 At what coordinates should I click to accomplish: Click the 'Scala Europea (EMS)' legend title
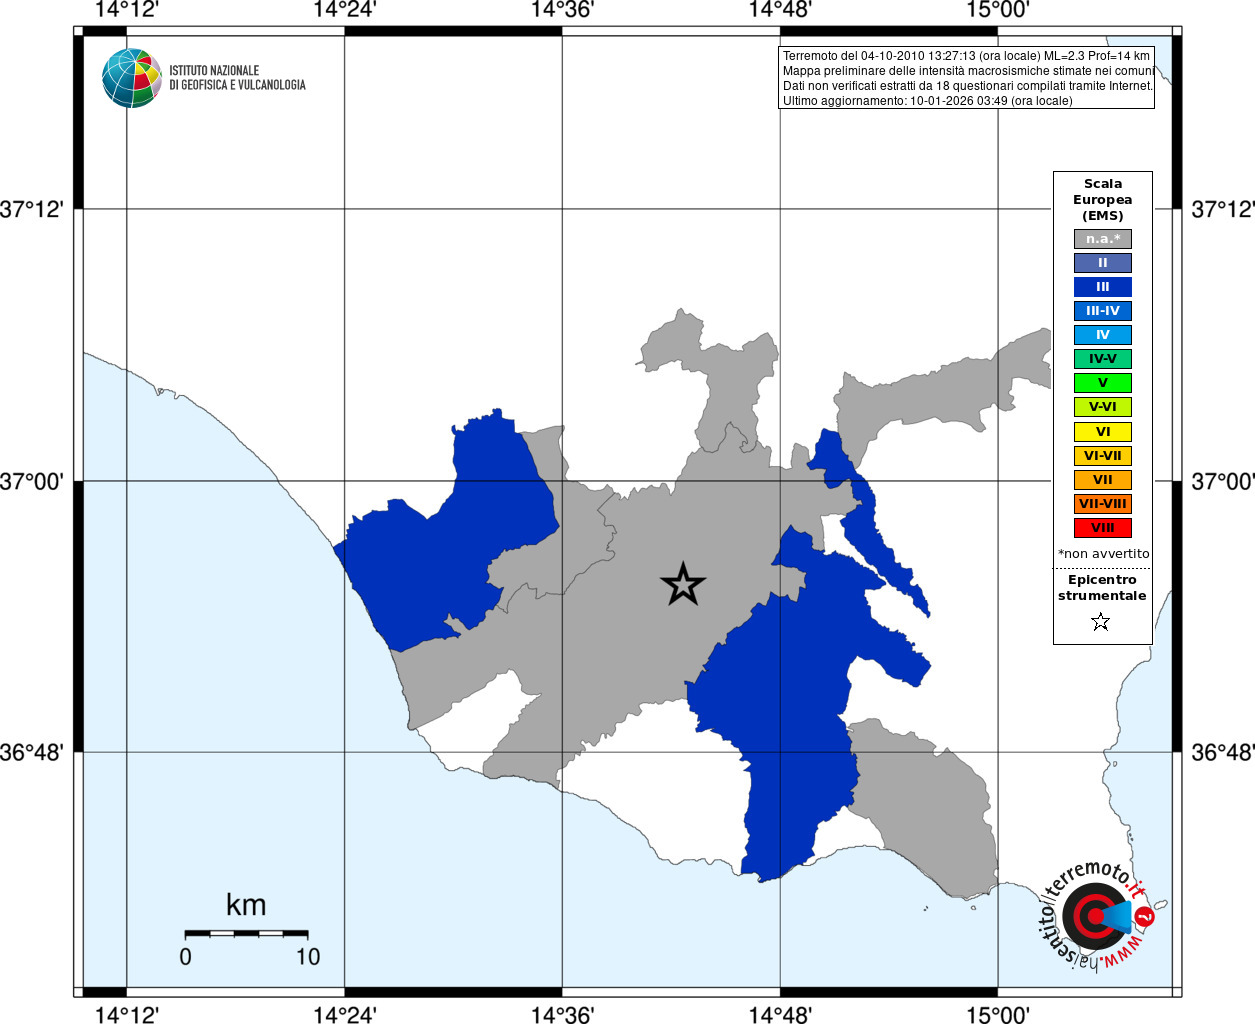[1103, 200]
